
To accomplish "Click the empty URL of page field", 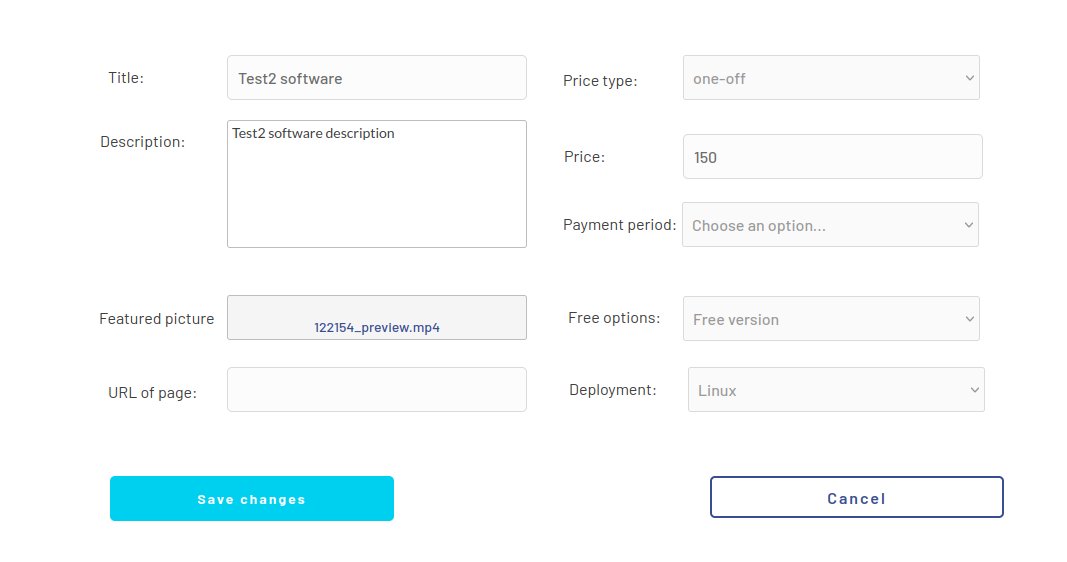I will click(x=376, y=390).
